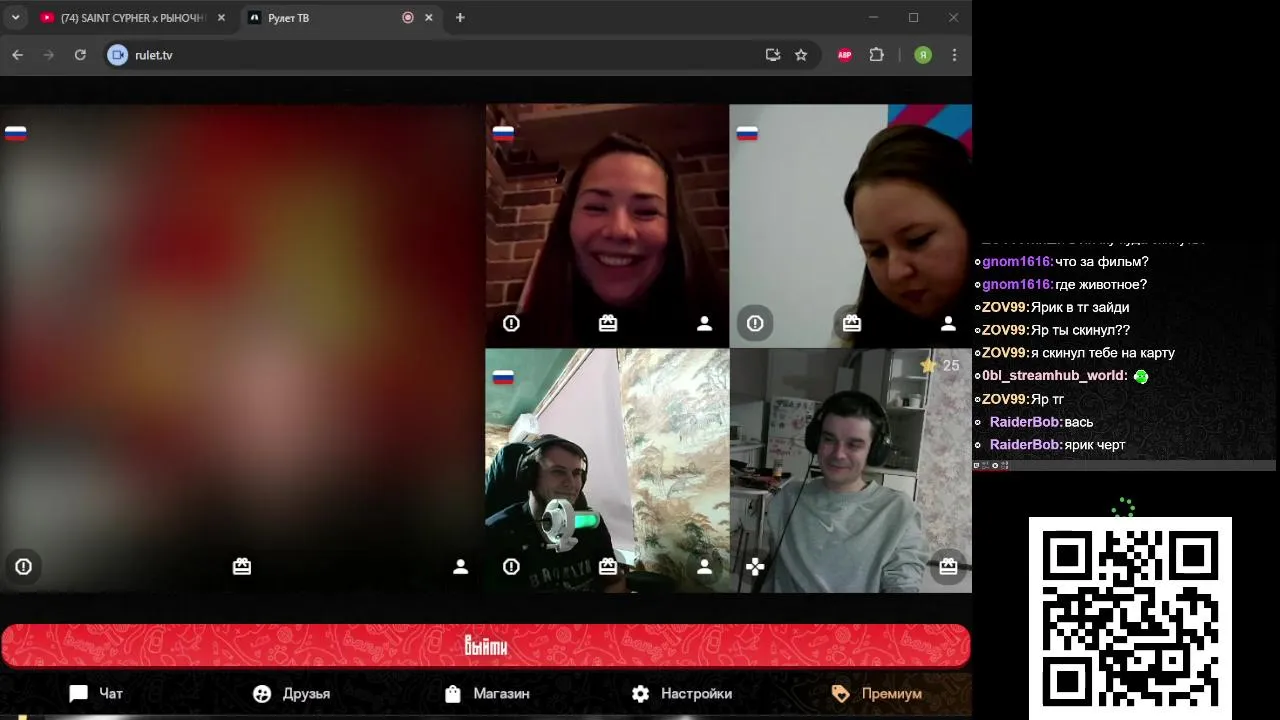
Task: Click the flag on the brick-wall video tile
Action: point(503,133)
